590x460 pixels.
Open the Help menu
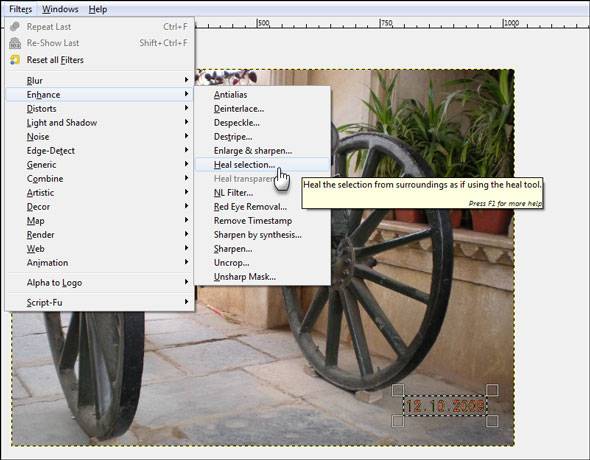[x=98, y=9]
